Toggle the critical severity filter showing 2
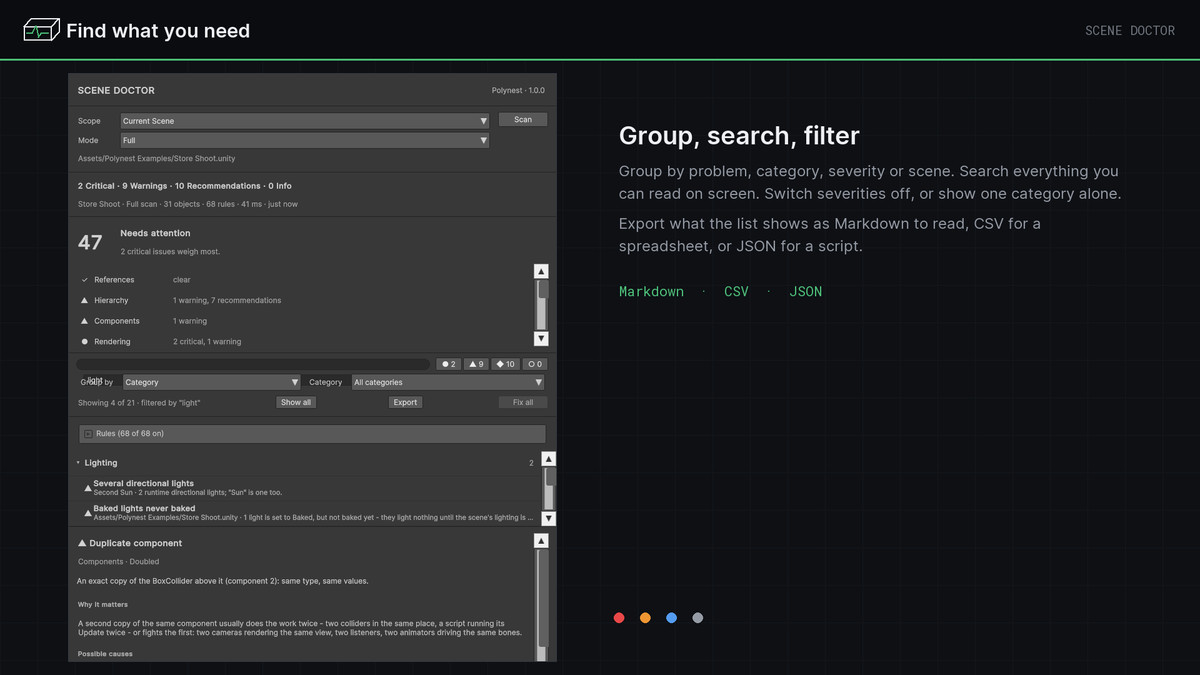Viewport: 1200px width, 675px height. click(449, 364)
